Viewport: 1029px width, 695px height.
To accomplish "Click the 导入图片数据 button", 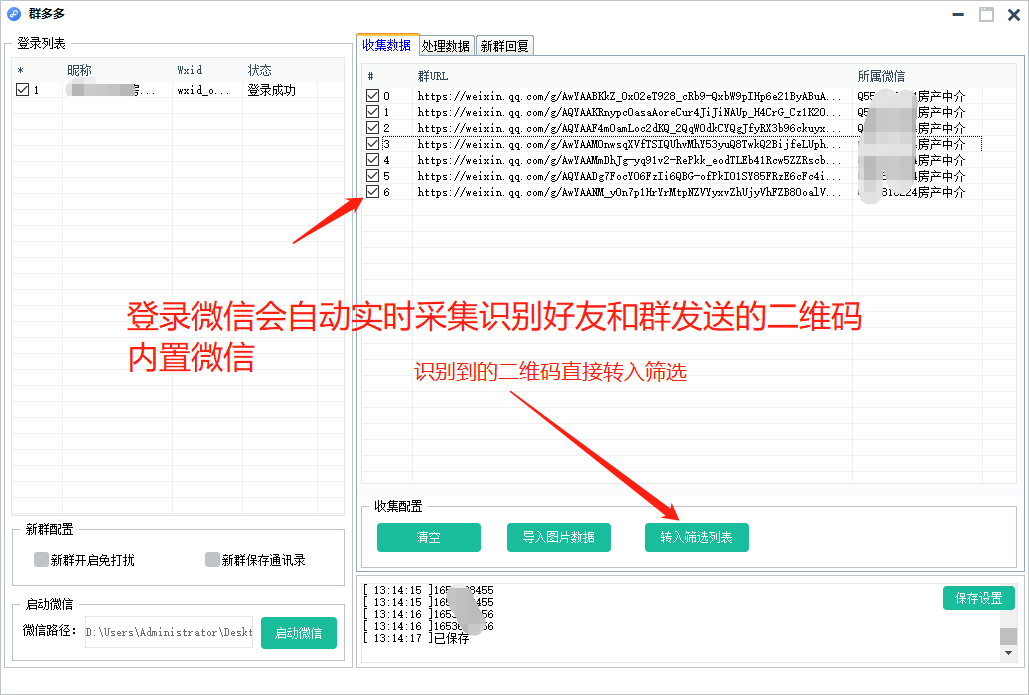I will pyautogui.click(x=558, y=538).
